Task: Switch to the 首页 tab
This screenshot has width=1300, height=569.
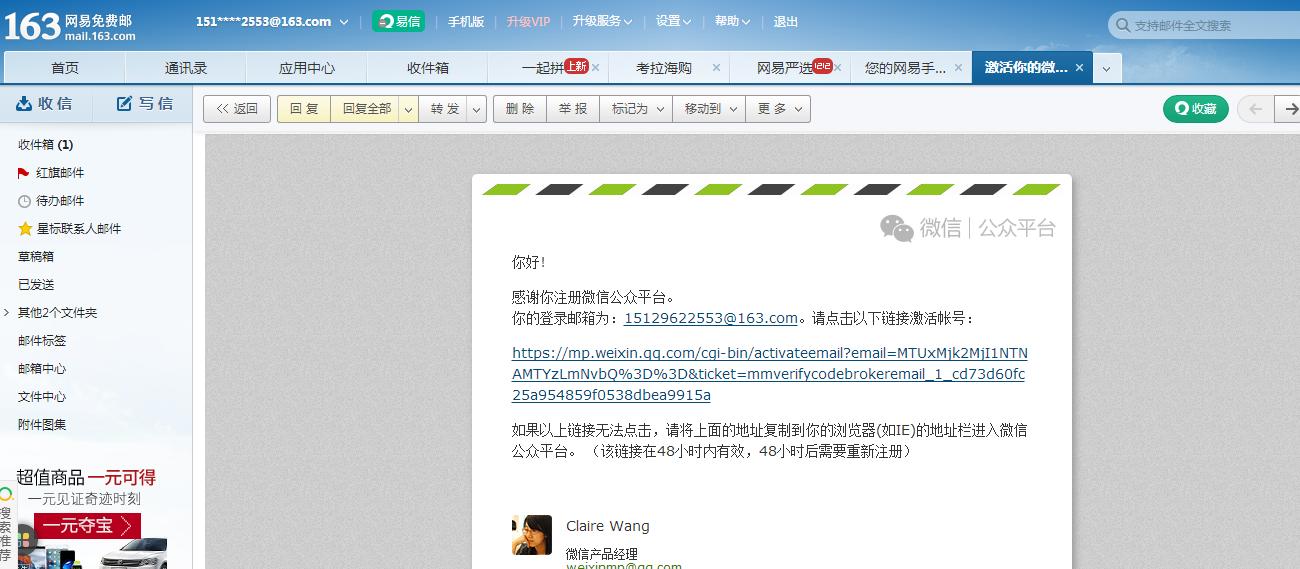Action: (65, 68)
